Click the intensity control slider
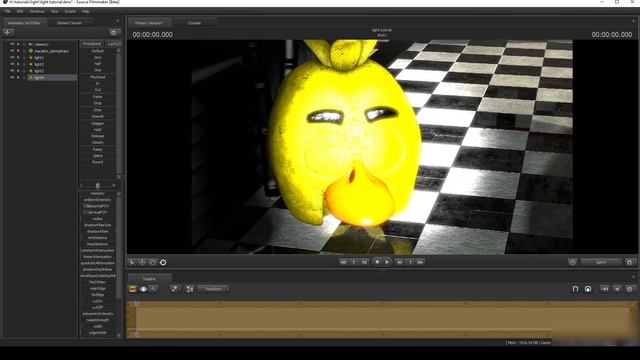The image size is (640, 360). click(98, 193)
